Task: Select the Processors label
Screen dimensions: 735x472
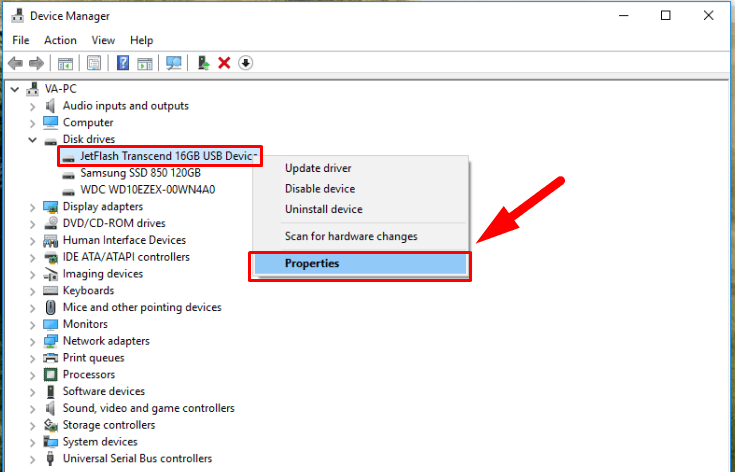Action: click(89, 375)
